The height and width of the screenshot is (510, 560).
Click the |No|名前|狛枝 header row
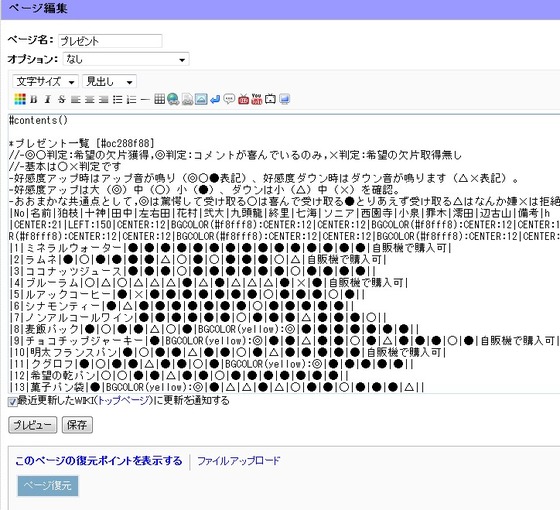(x=280, y=213)
